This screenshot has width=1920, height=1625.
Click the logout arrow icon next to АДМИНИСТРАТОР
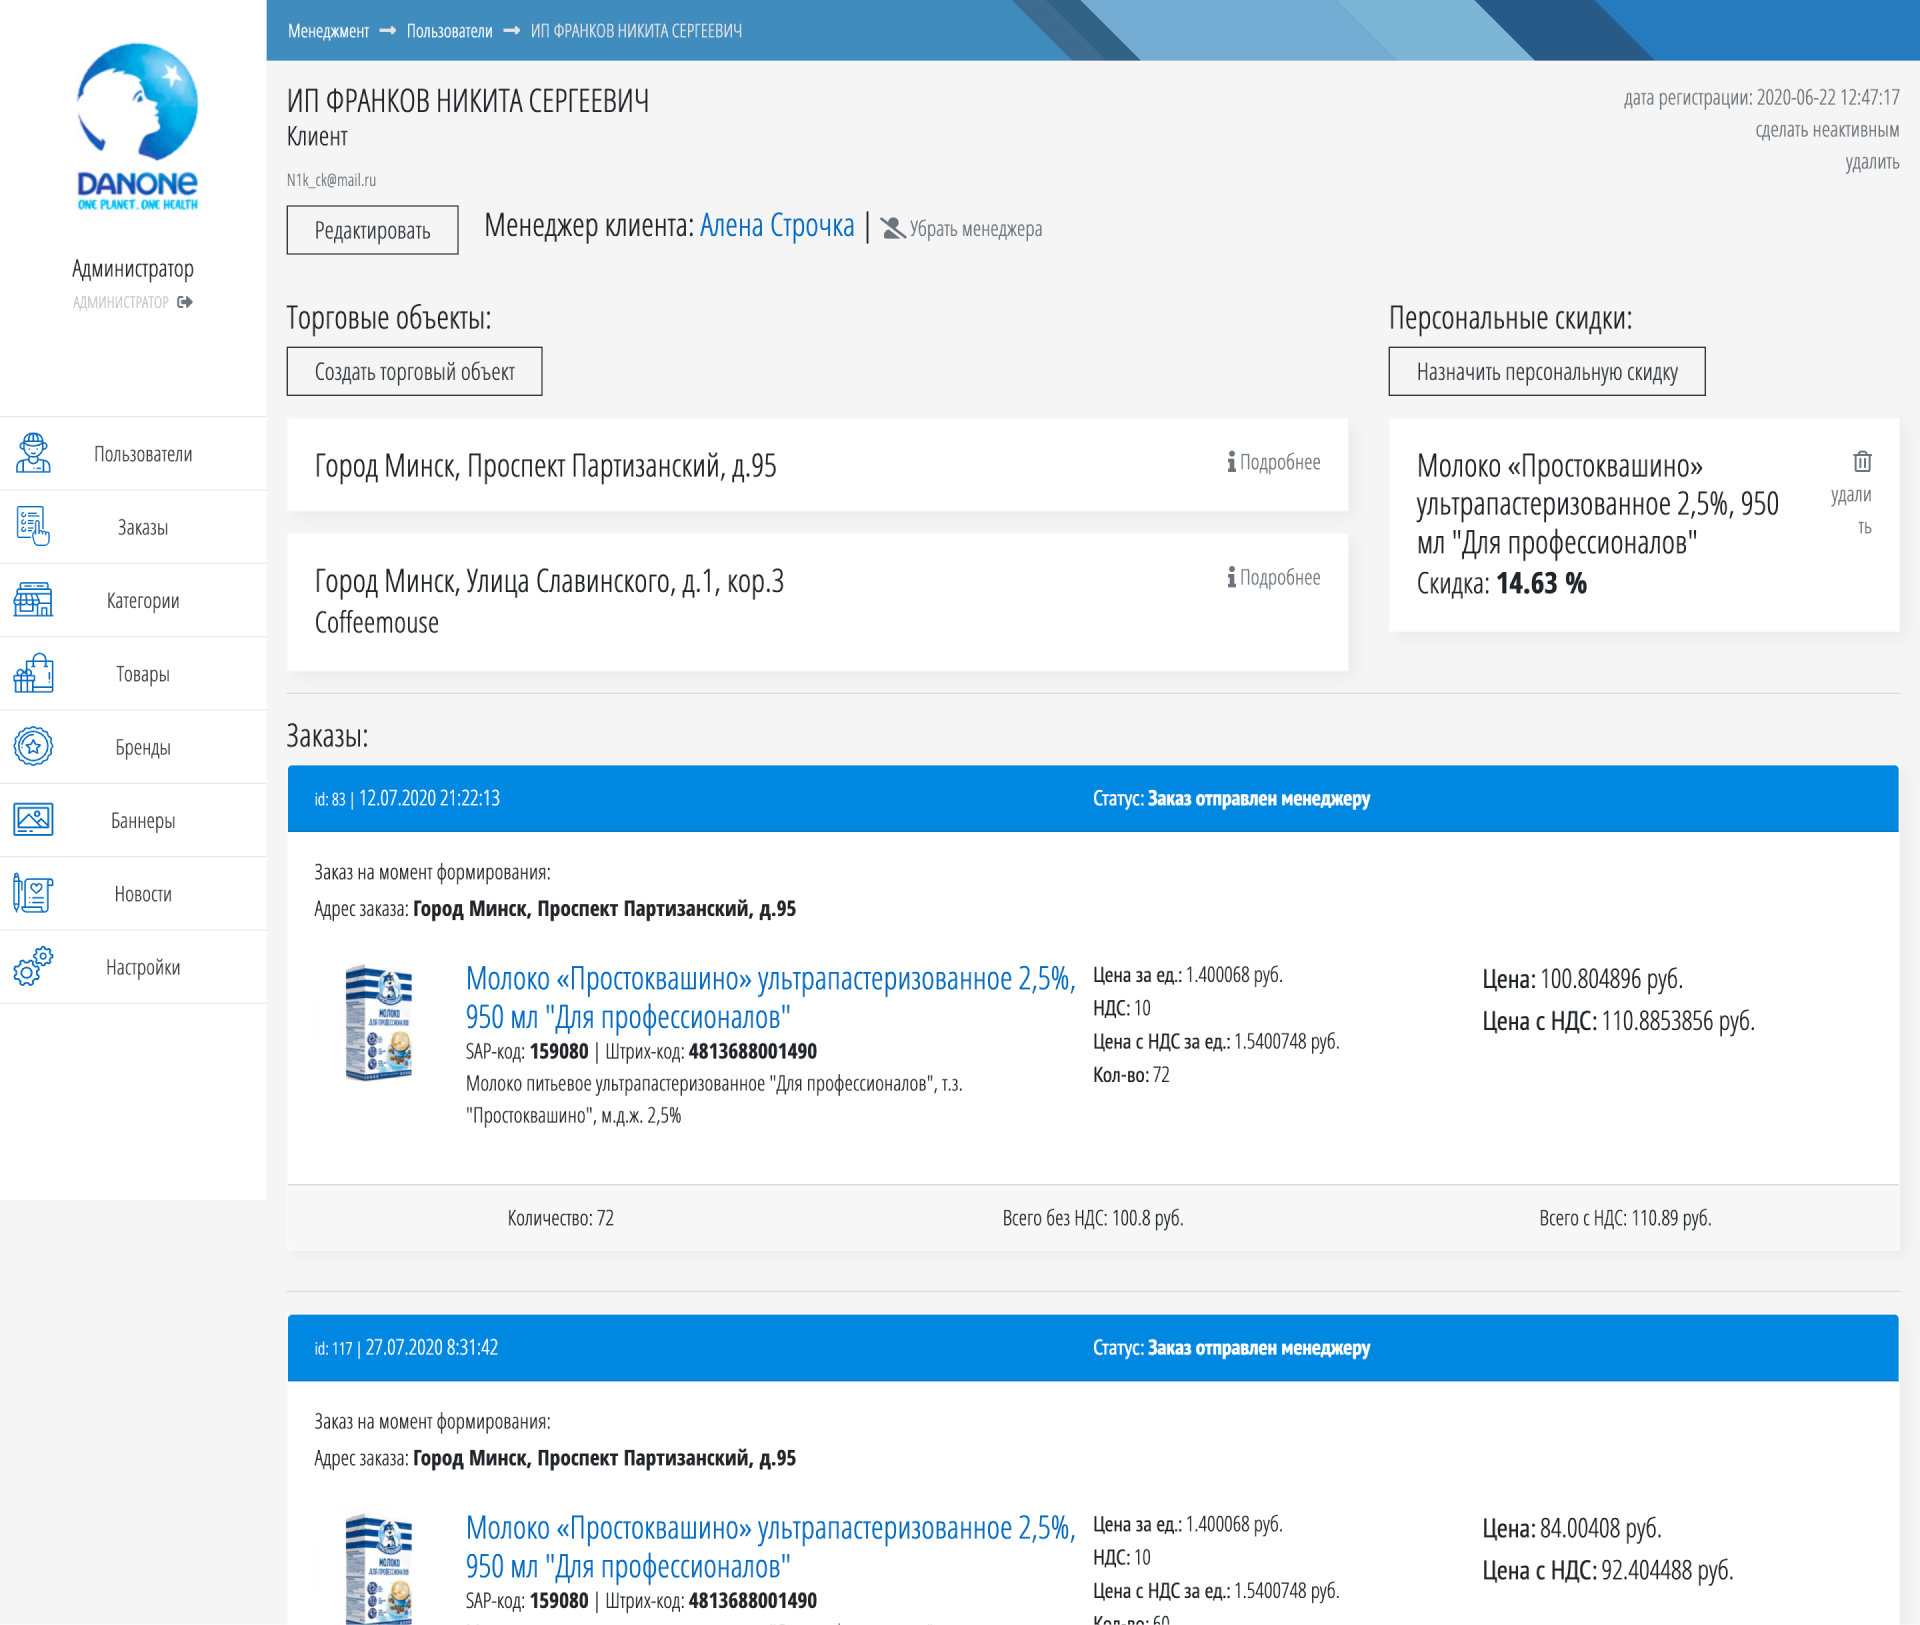[185, 302]
